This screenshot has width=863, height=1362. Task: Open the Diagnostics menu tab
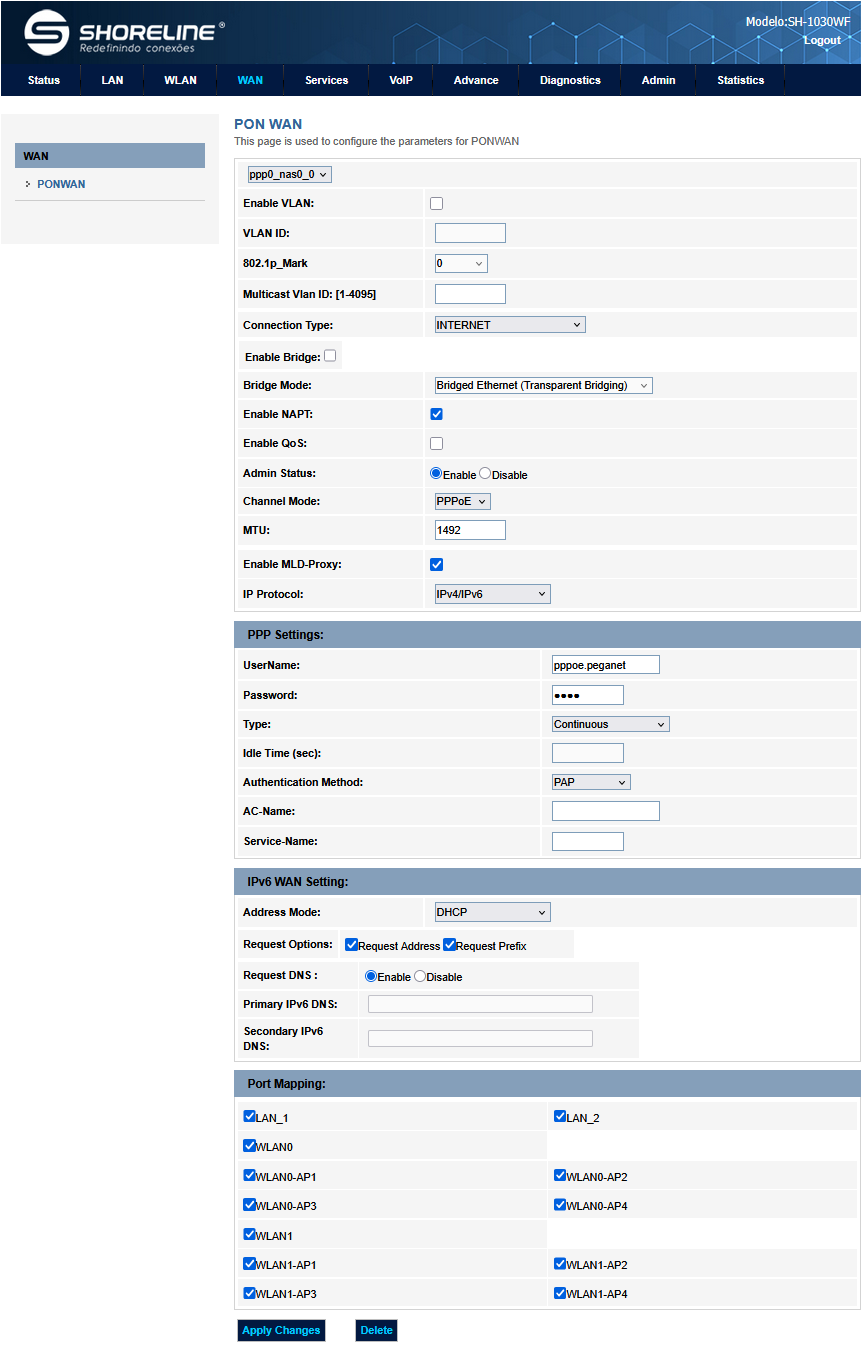(x=570, y=80)
